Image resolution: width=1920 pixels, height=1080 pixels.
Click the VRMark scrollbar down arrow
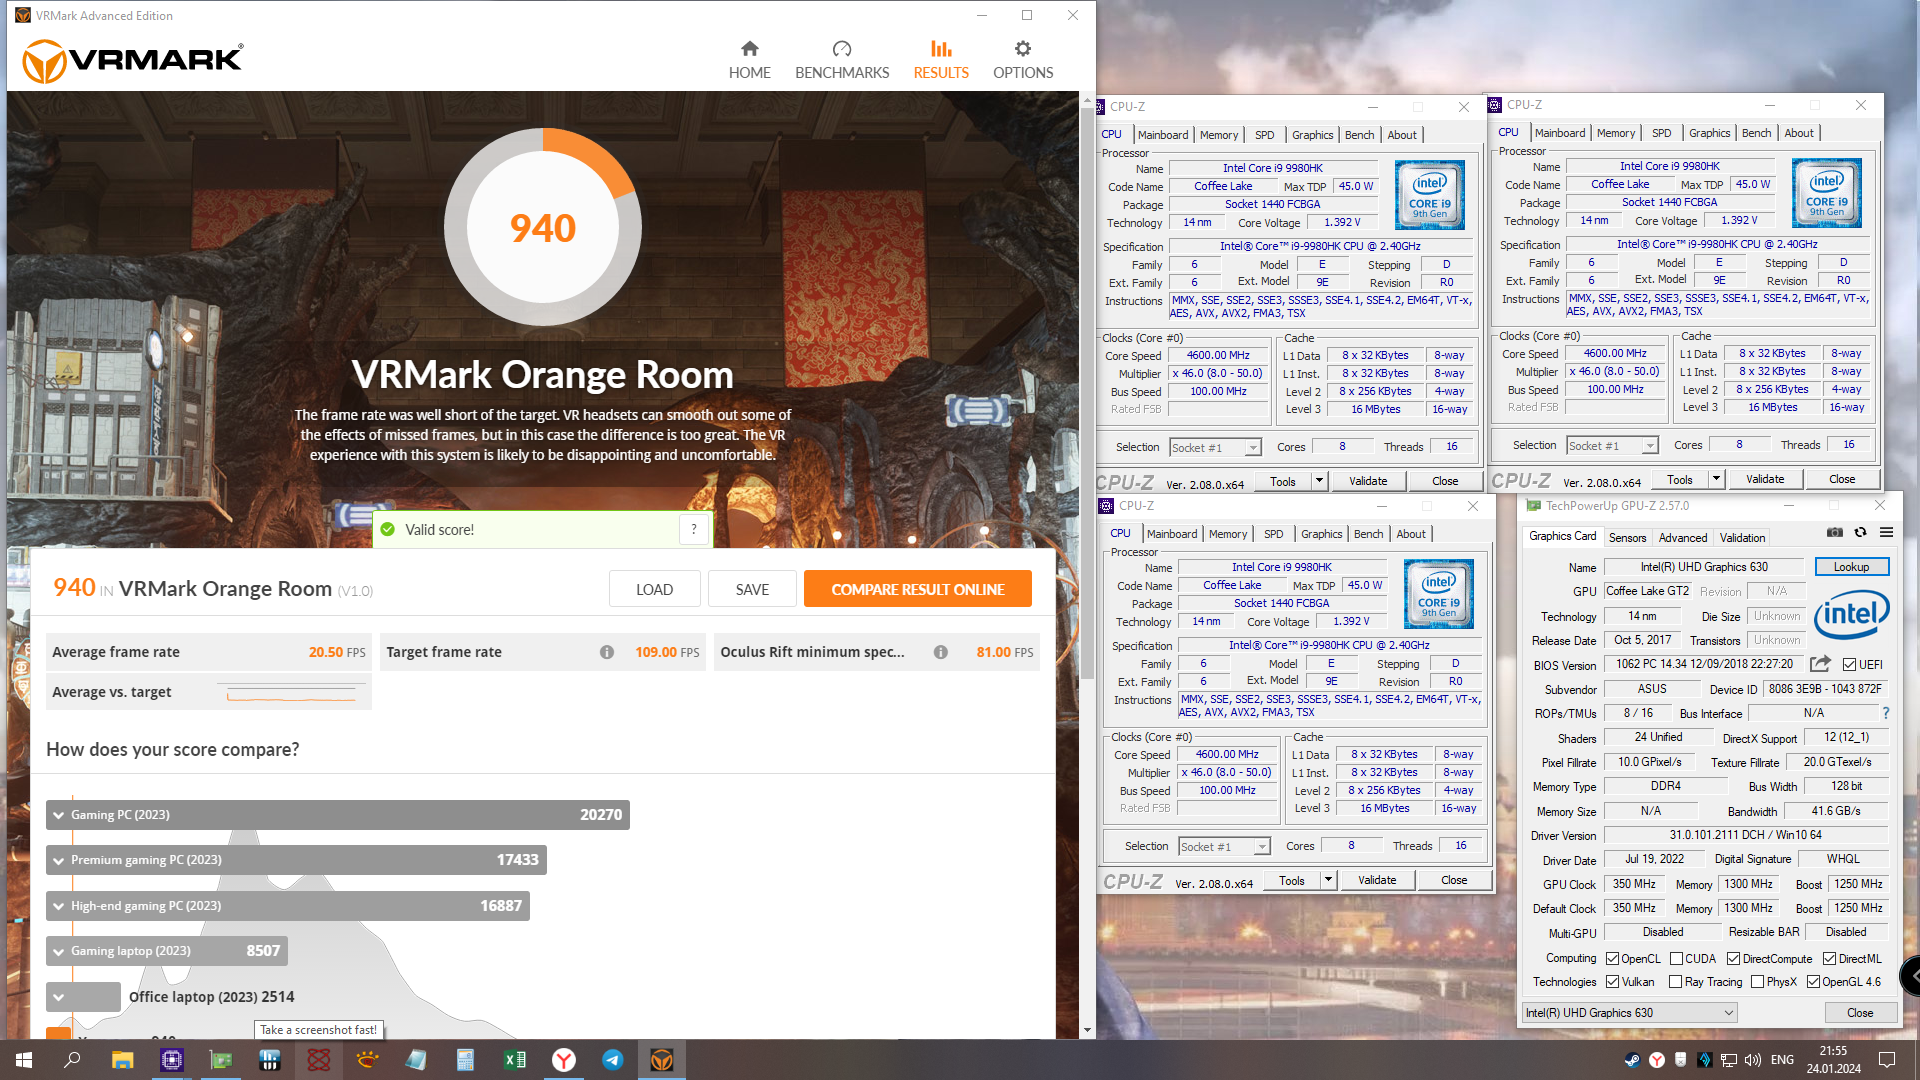1087,1030
